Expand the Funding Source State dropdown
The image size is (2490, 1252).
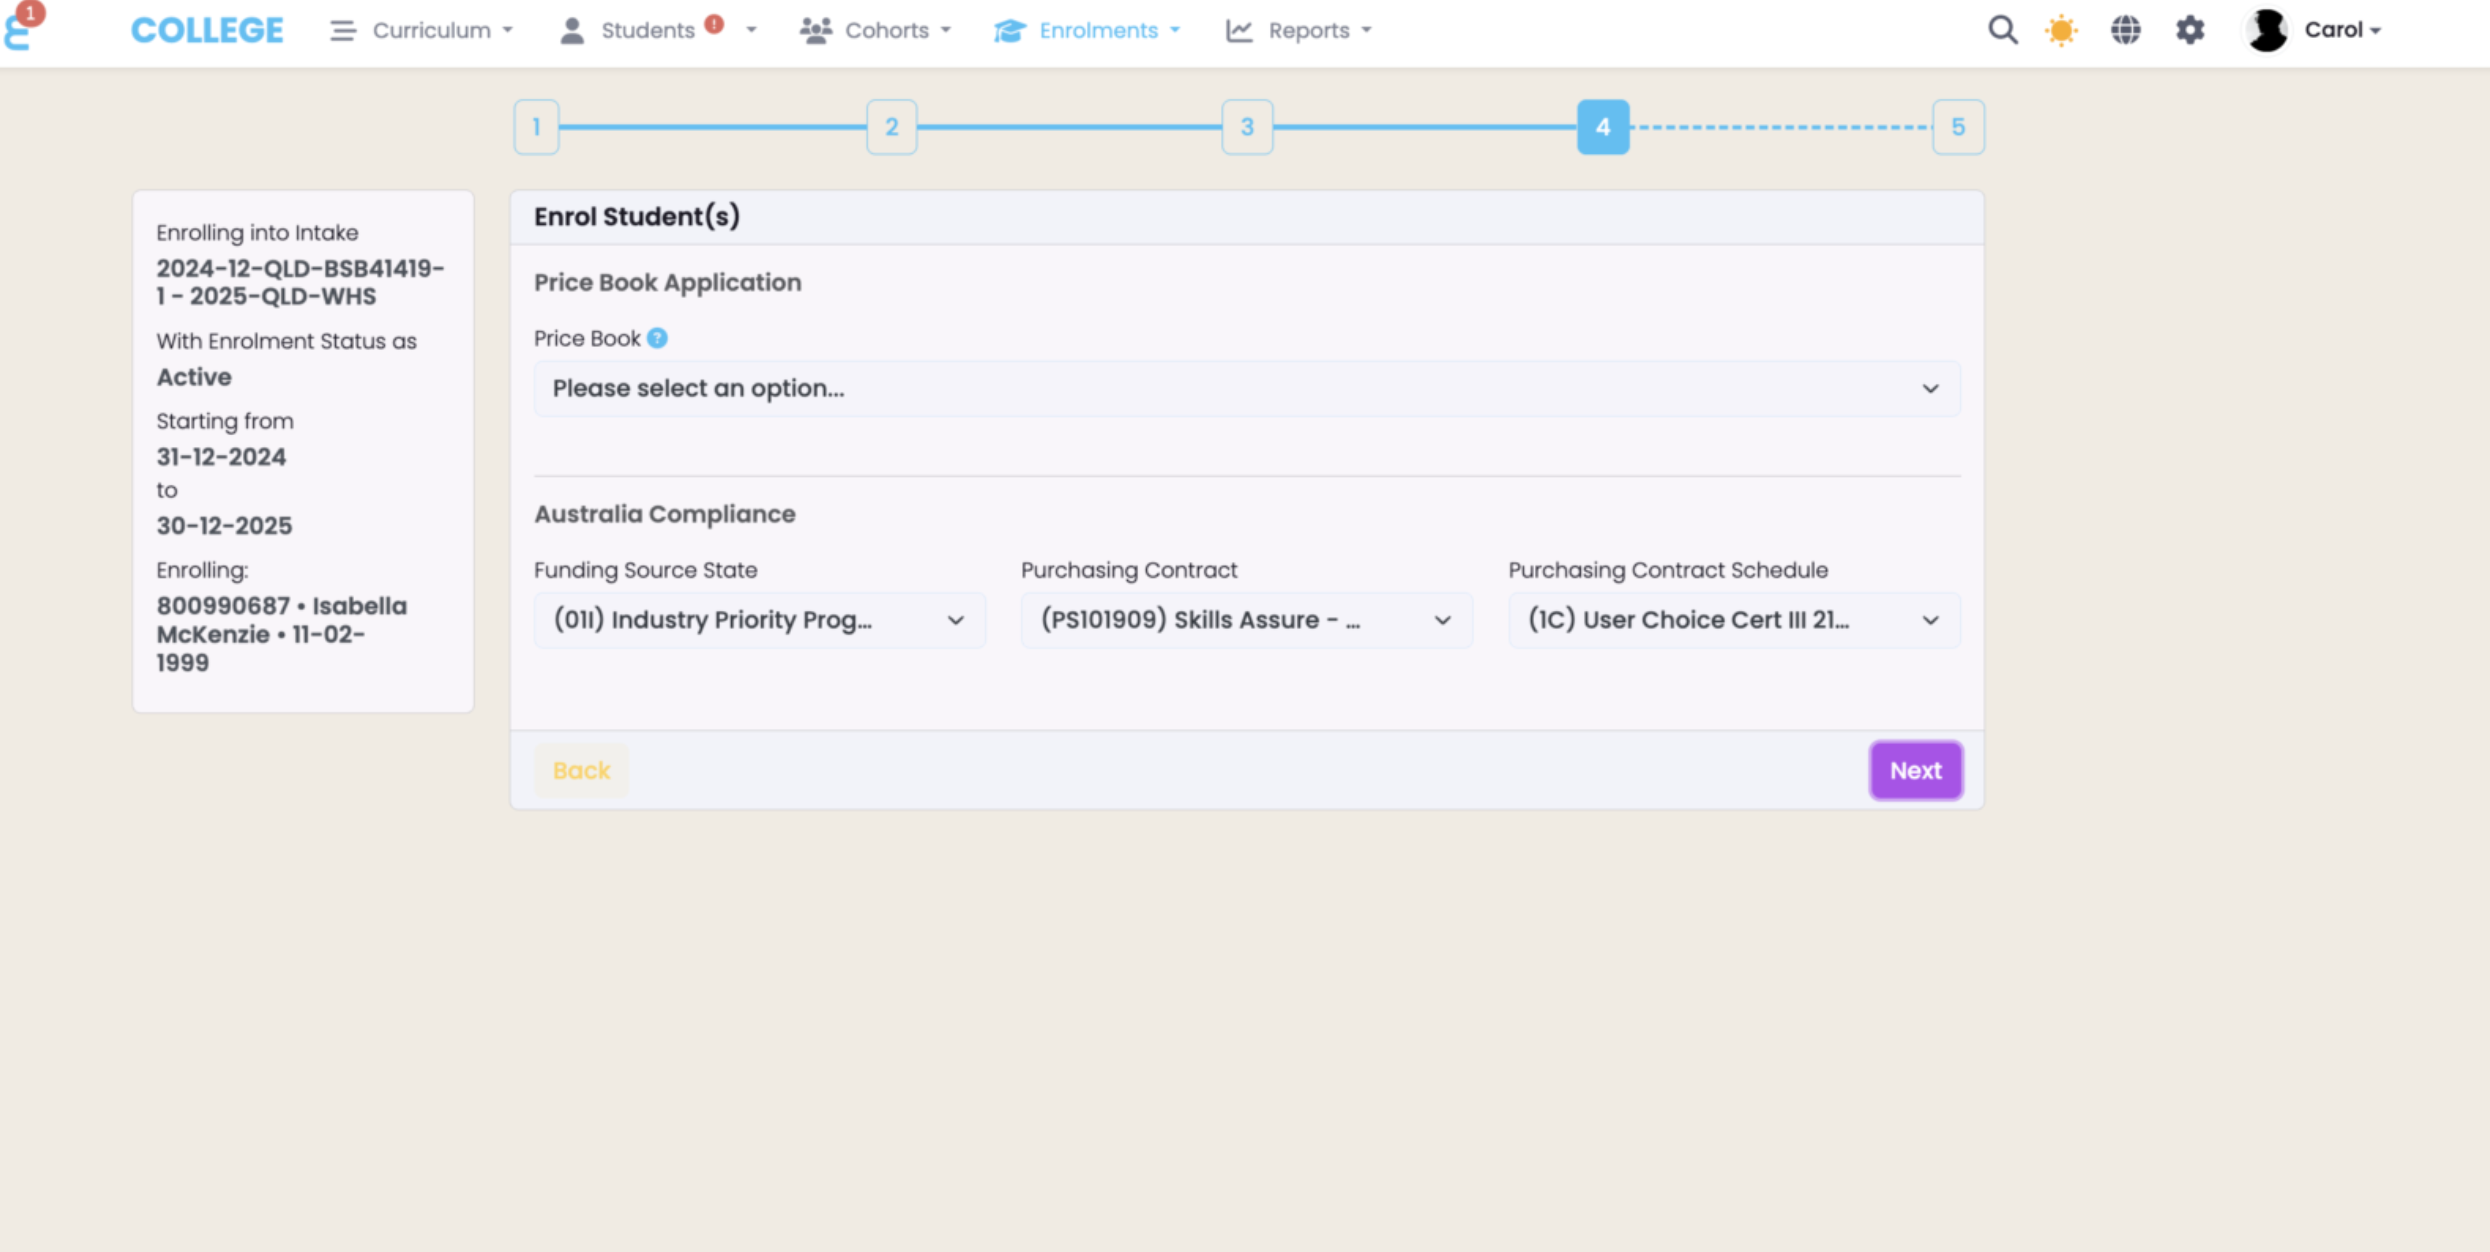pos(759,620)
